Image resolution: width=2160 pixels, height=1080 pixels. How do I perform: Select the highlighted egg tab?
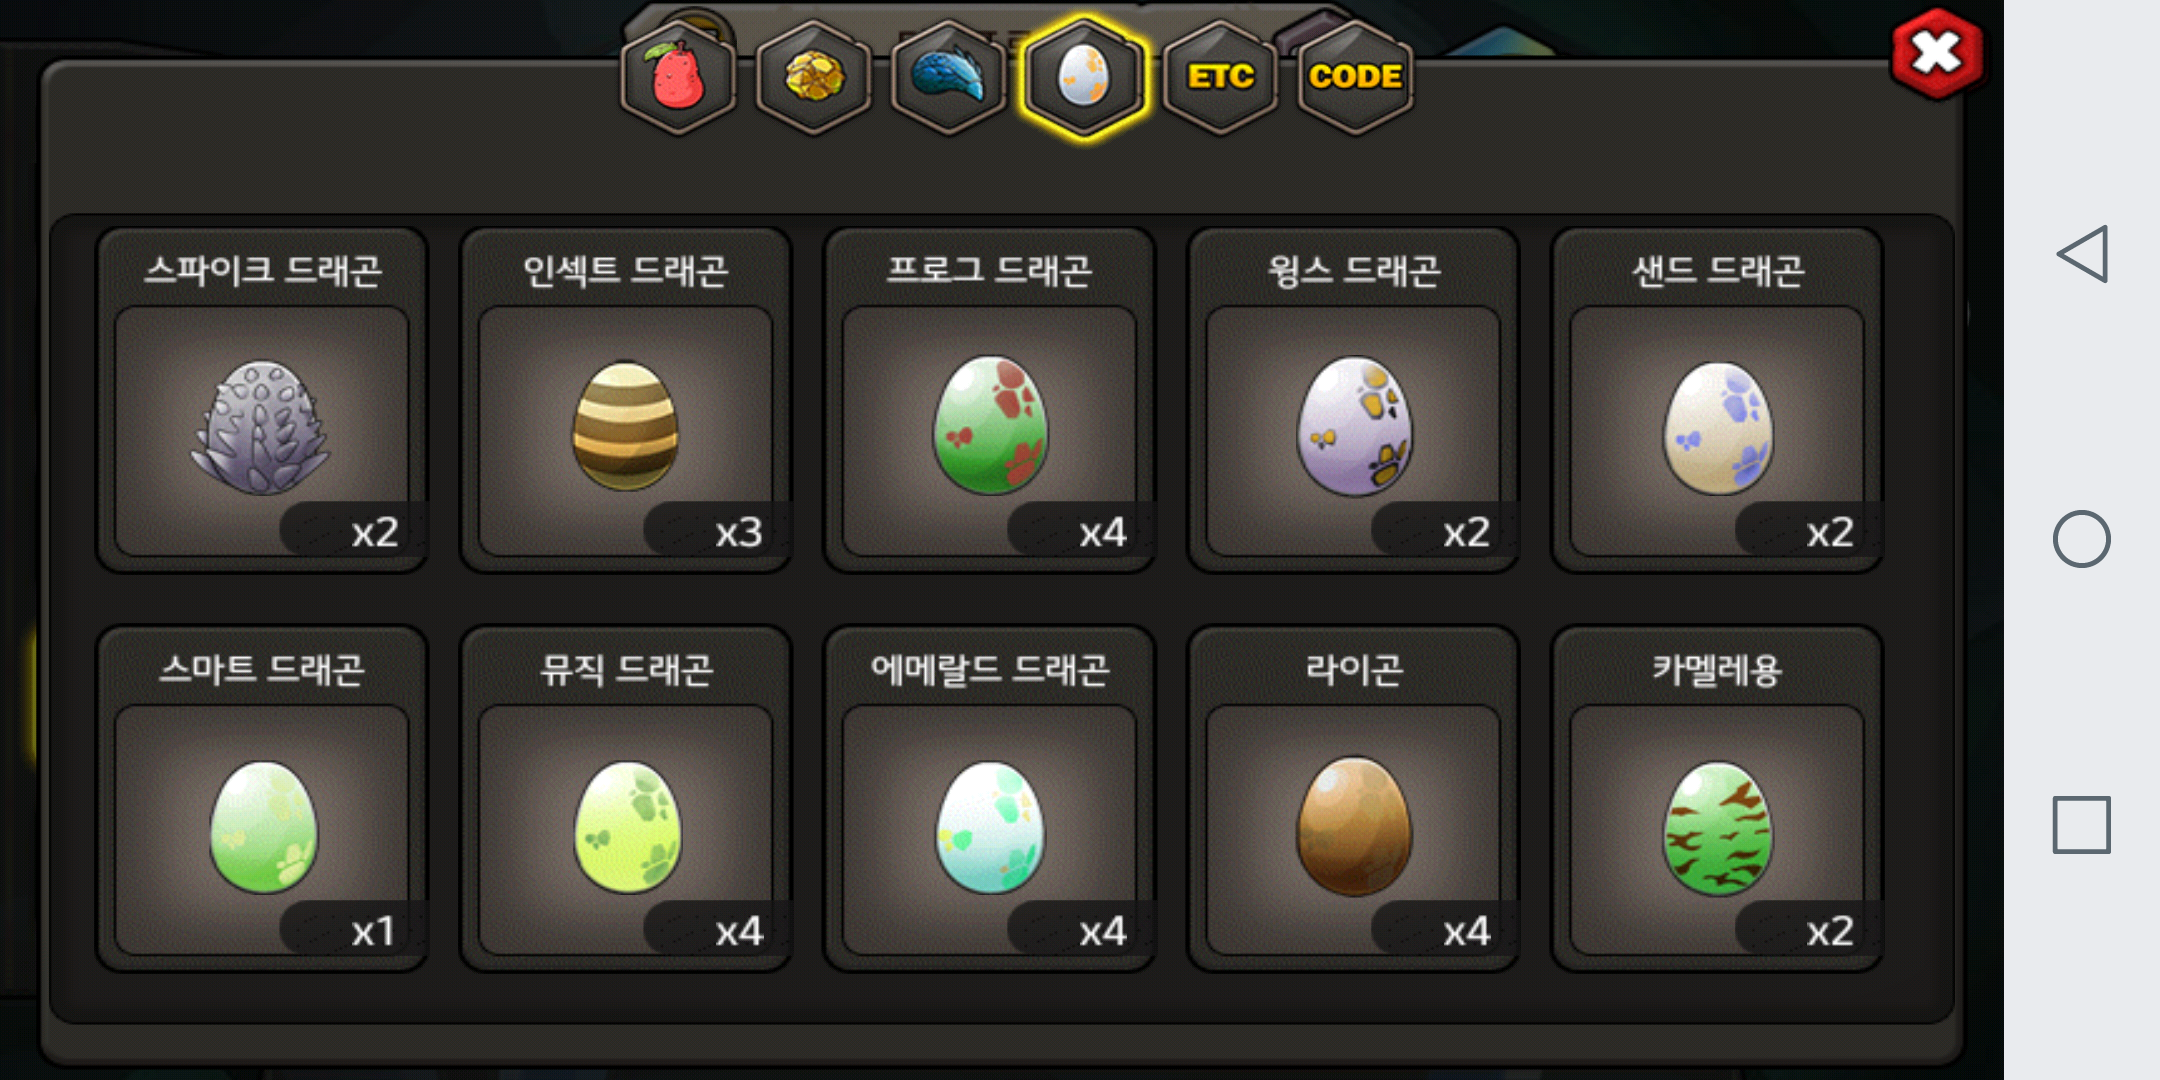(x=1084, y=77)
